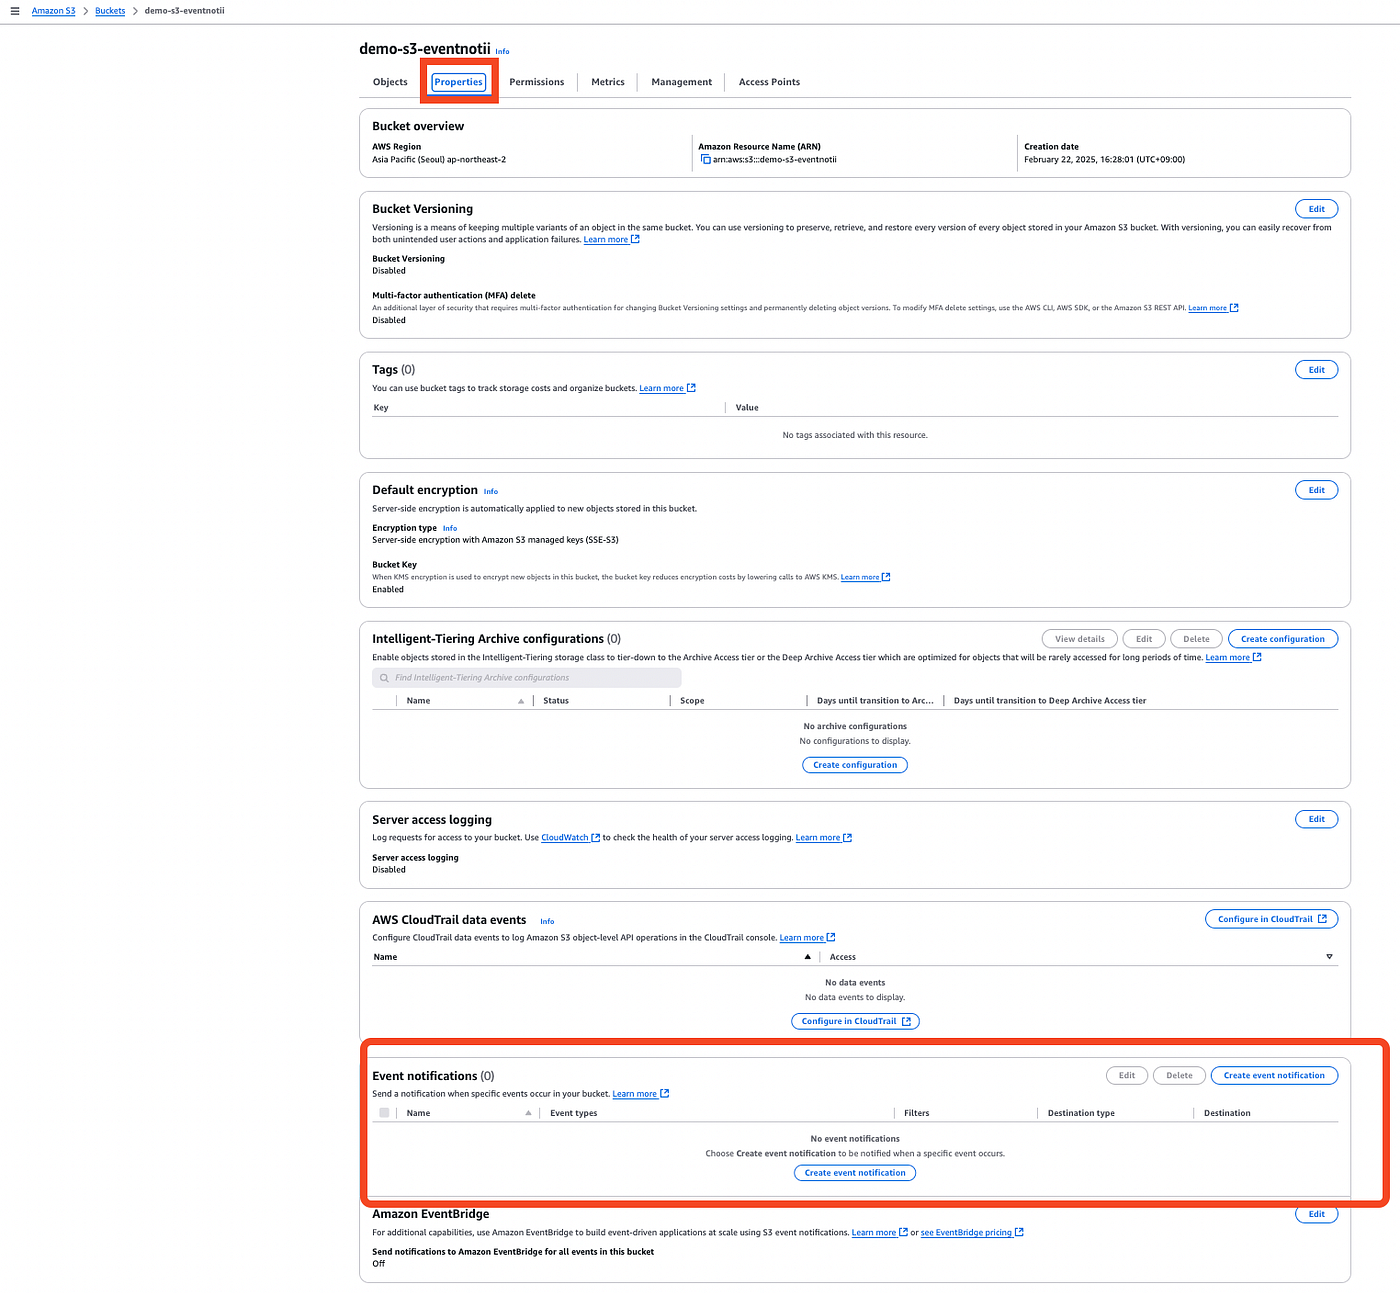Click the external link icon beside CloudWatch

pyautogui.click(x=596, y=838)
